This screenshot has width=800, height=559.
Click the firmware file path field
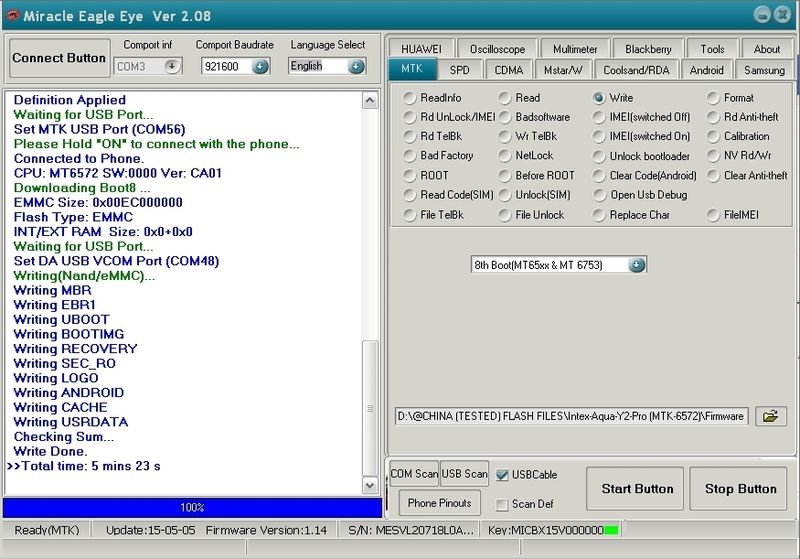(572, 416)
